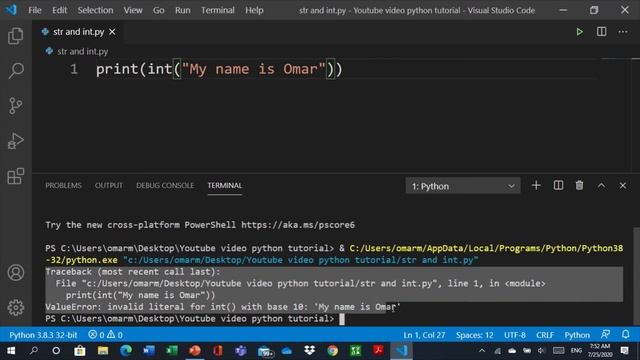The width and height of the screenshot is (640, 360).
Task: Click the line 1 code in editor
Action: pyautogui.click(x=219, y=69)
